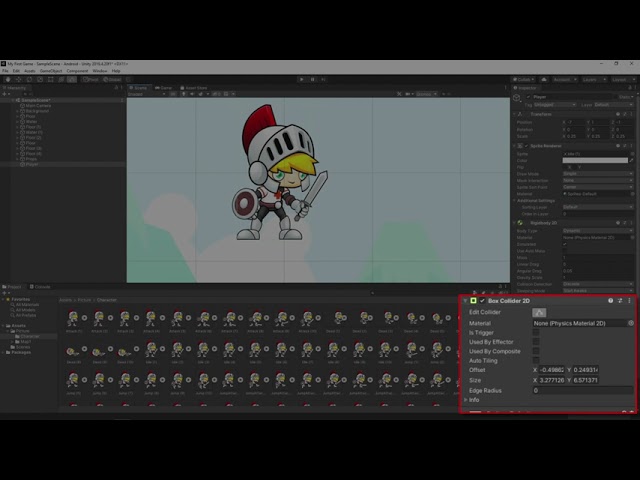Open Transform component help icon
Image resolution: width=640 pixels, height=480 pixels.
(618, 114)
